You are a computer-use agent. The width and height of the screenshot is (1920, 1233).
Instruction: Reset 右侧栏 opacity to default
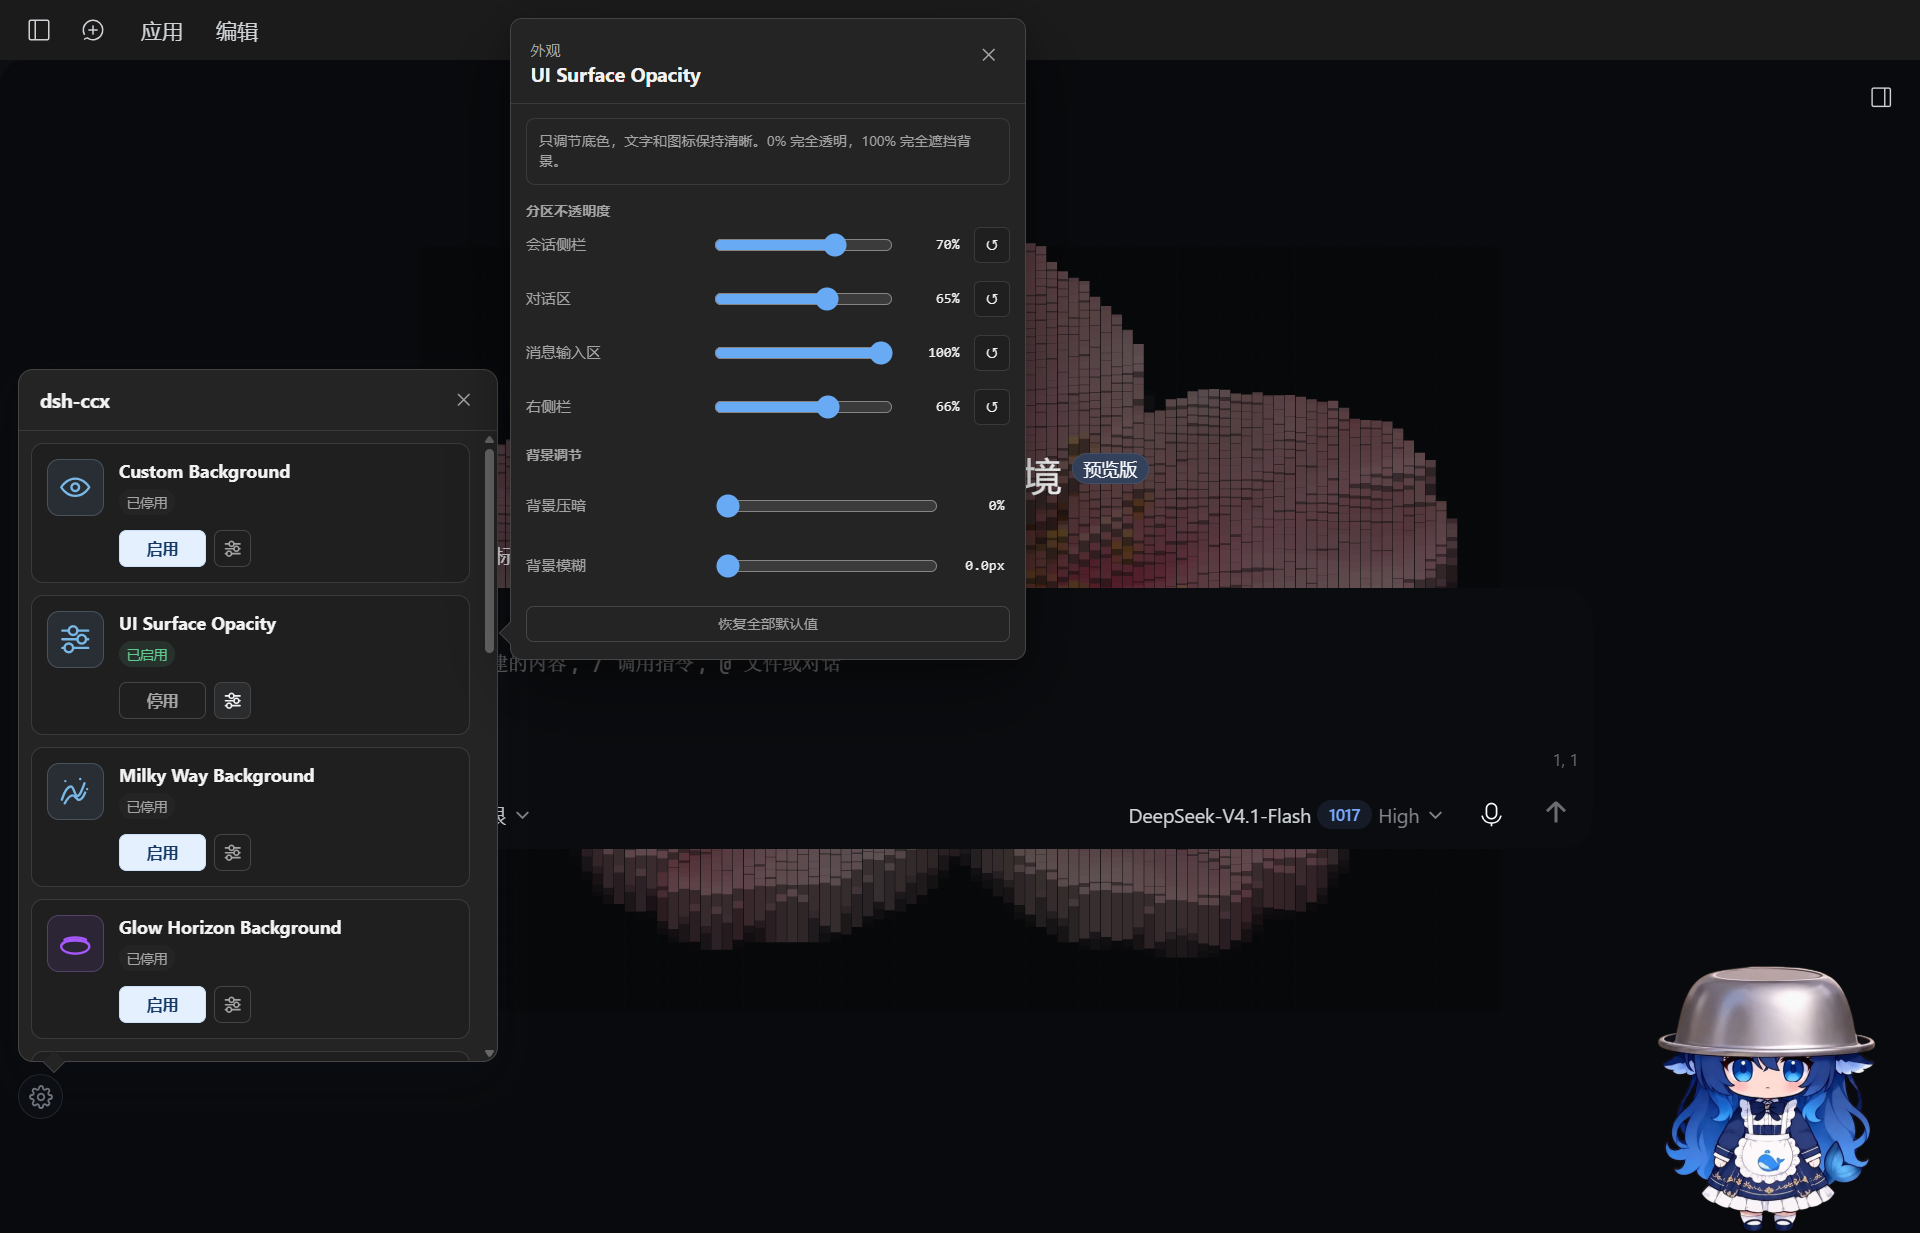click(x=992, y=407)
